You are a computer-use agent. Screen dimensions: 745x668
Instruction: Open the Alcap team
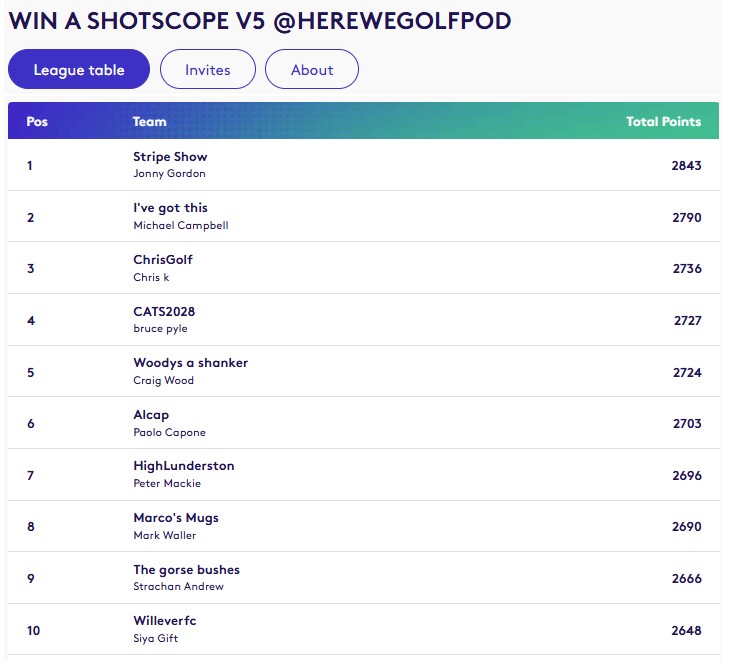151,415
